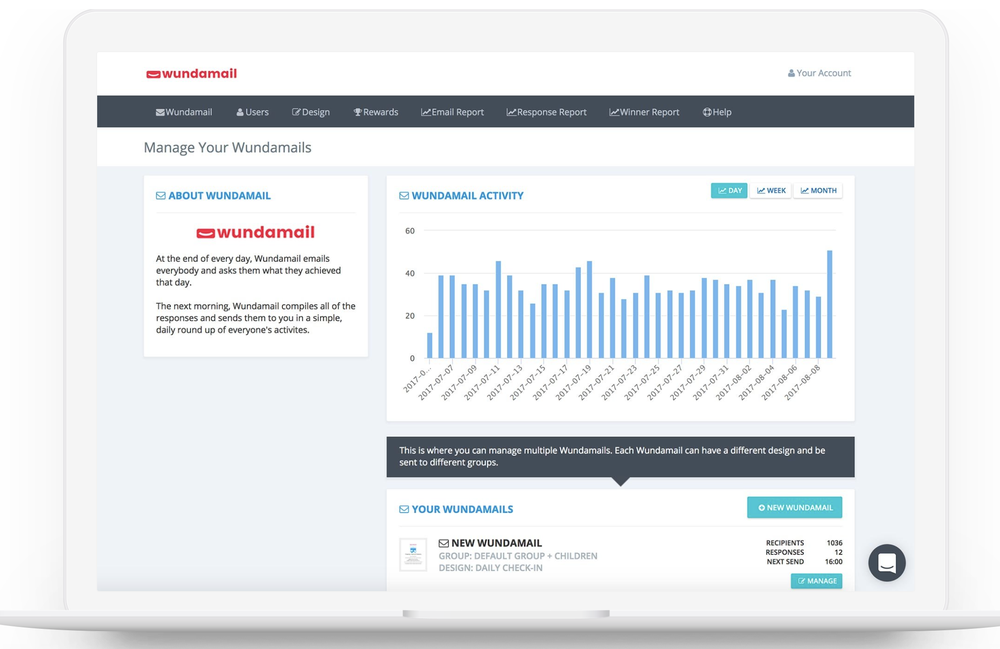1000x649 pixels.
Task: Open Help in navigation bar
Action: tap(717, 112)
